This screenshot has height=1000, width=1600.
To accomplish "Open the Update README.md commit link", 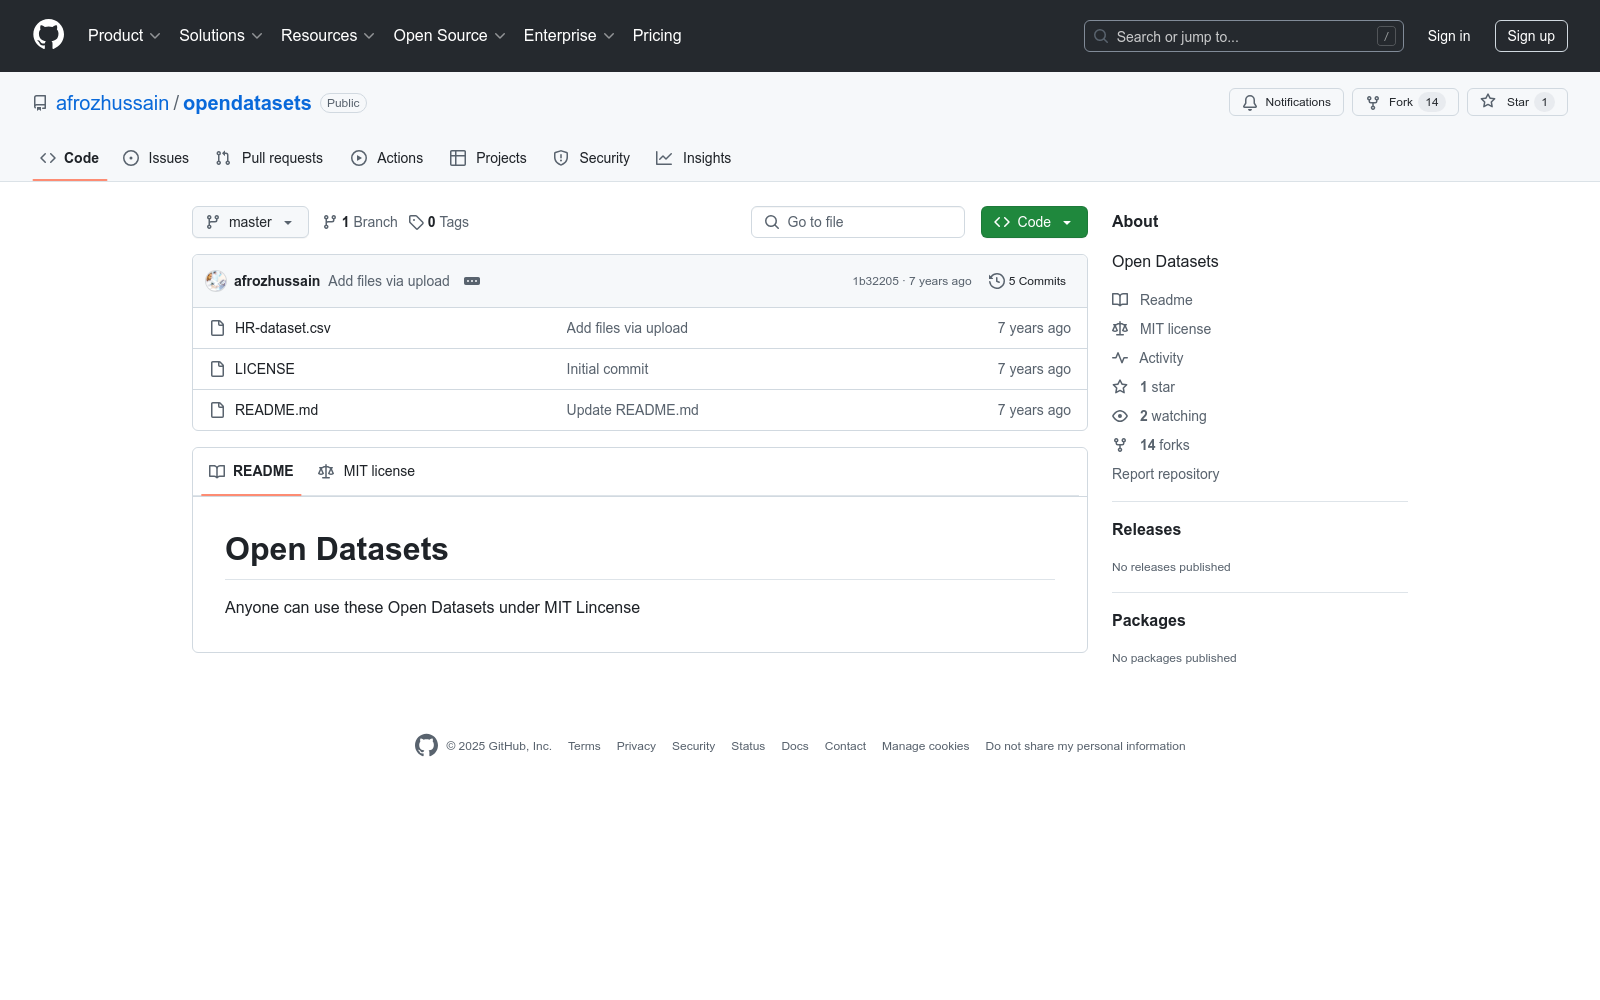I will click(x=633, y=410).
